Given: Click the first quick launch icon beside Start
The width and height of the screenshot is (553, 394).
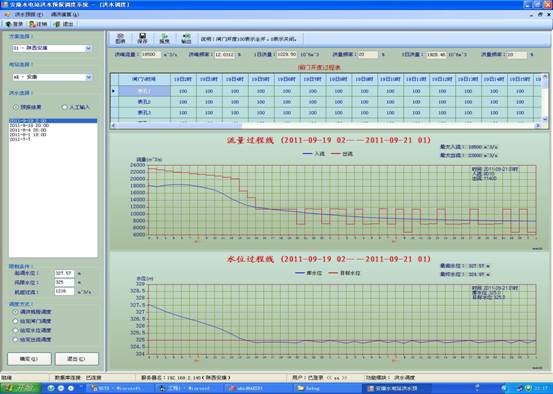Looking at the screenshot, I should tap(51, 388).
